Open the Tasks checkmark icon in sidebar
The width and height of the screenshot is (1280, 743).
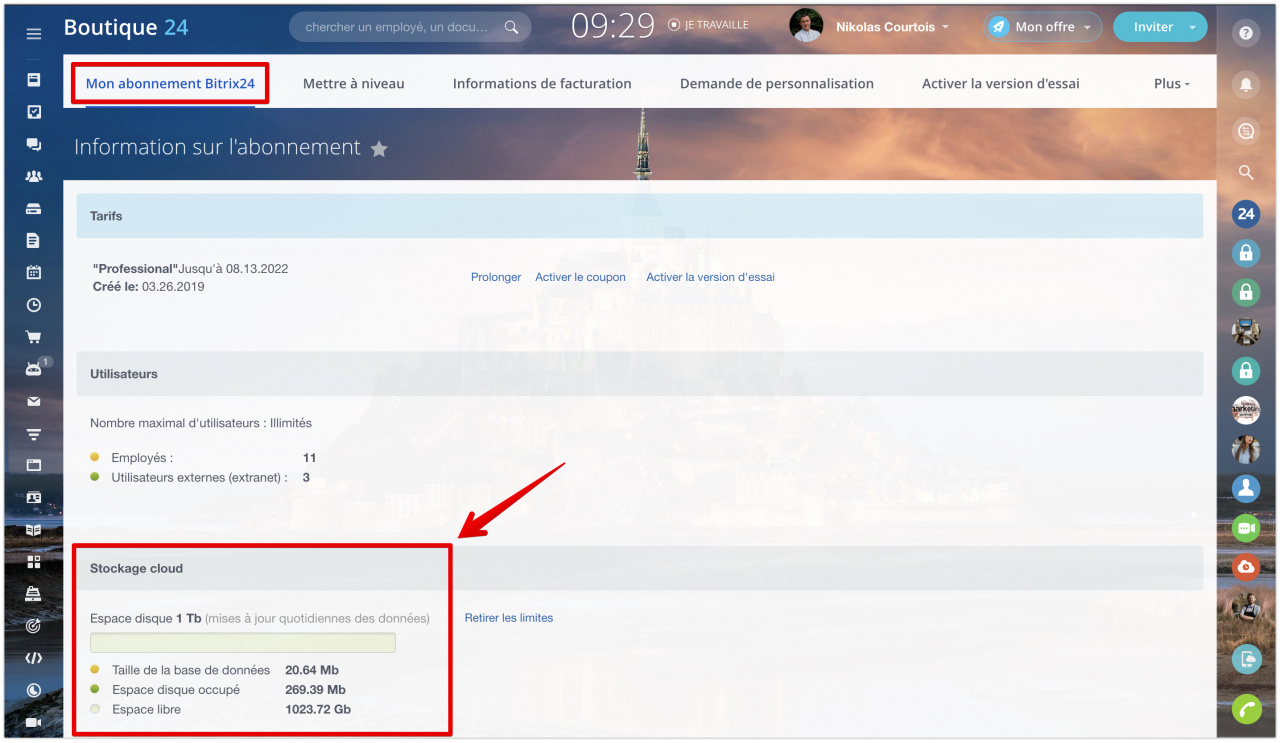click(x=33, y=112)
